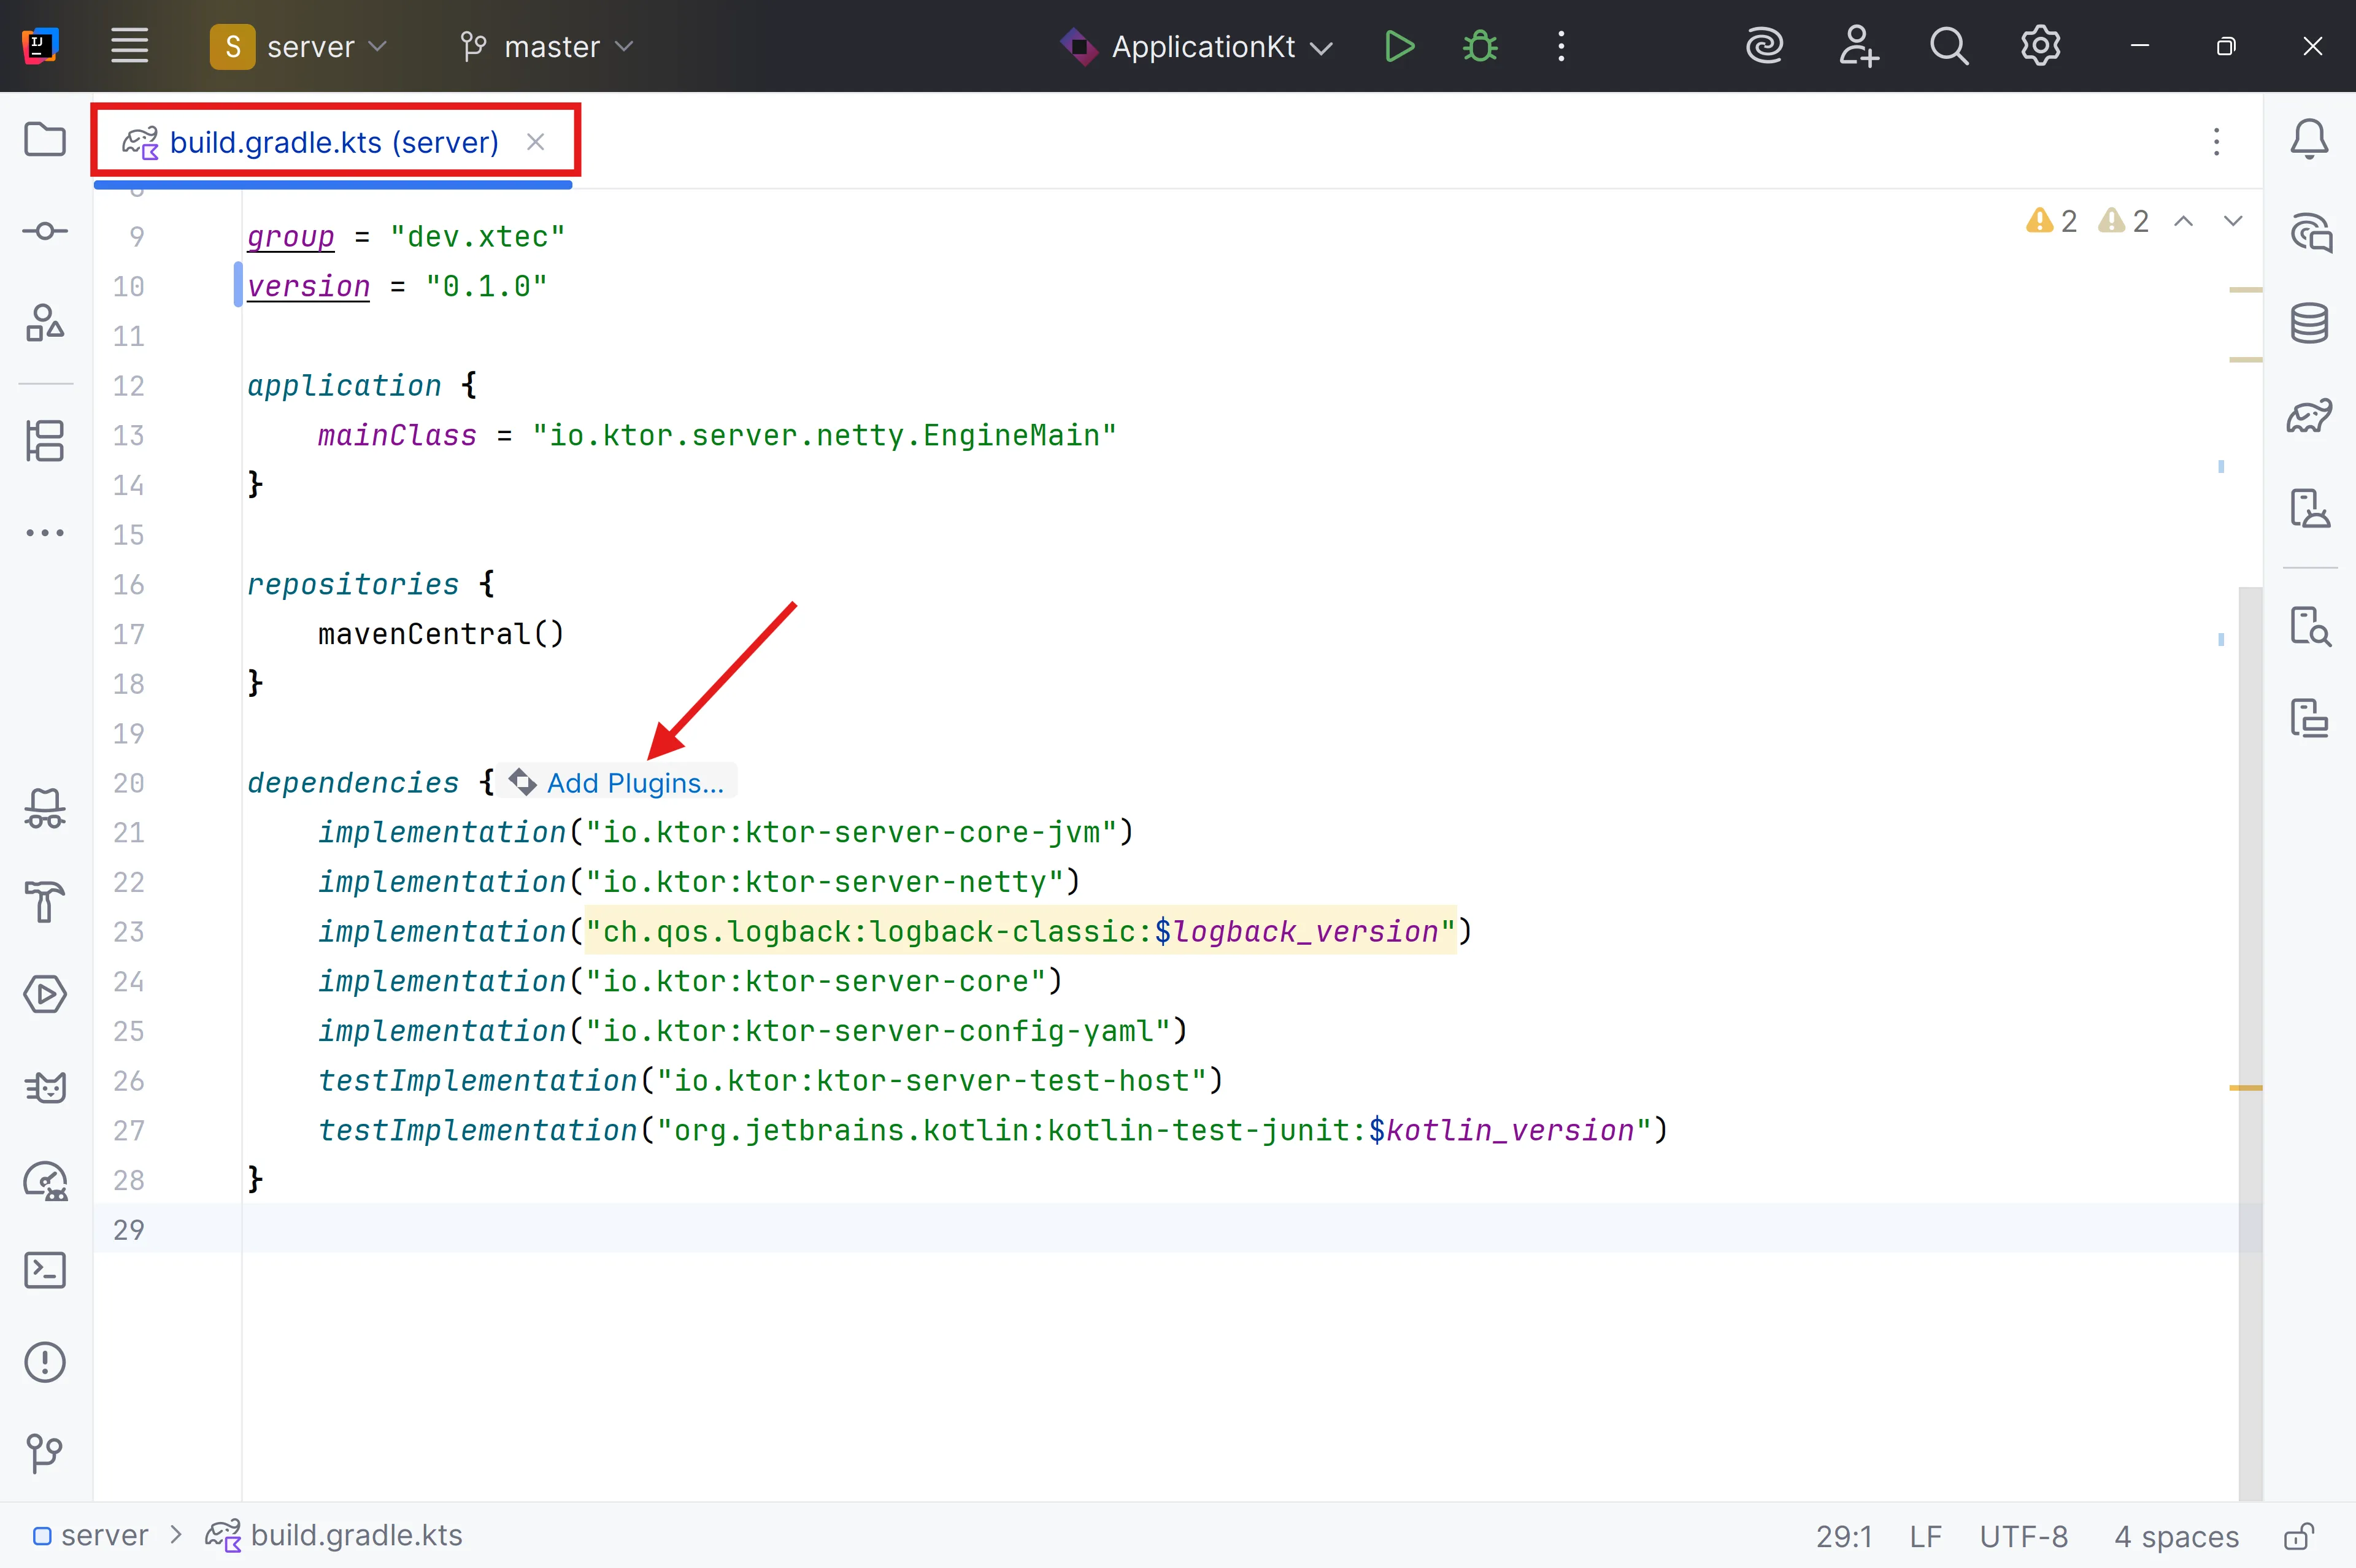Open the Notifications bell panel
This screenshot has width=2356, height=1568.
pos(2309,139)
